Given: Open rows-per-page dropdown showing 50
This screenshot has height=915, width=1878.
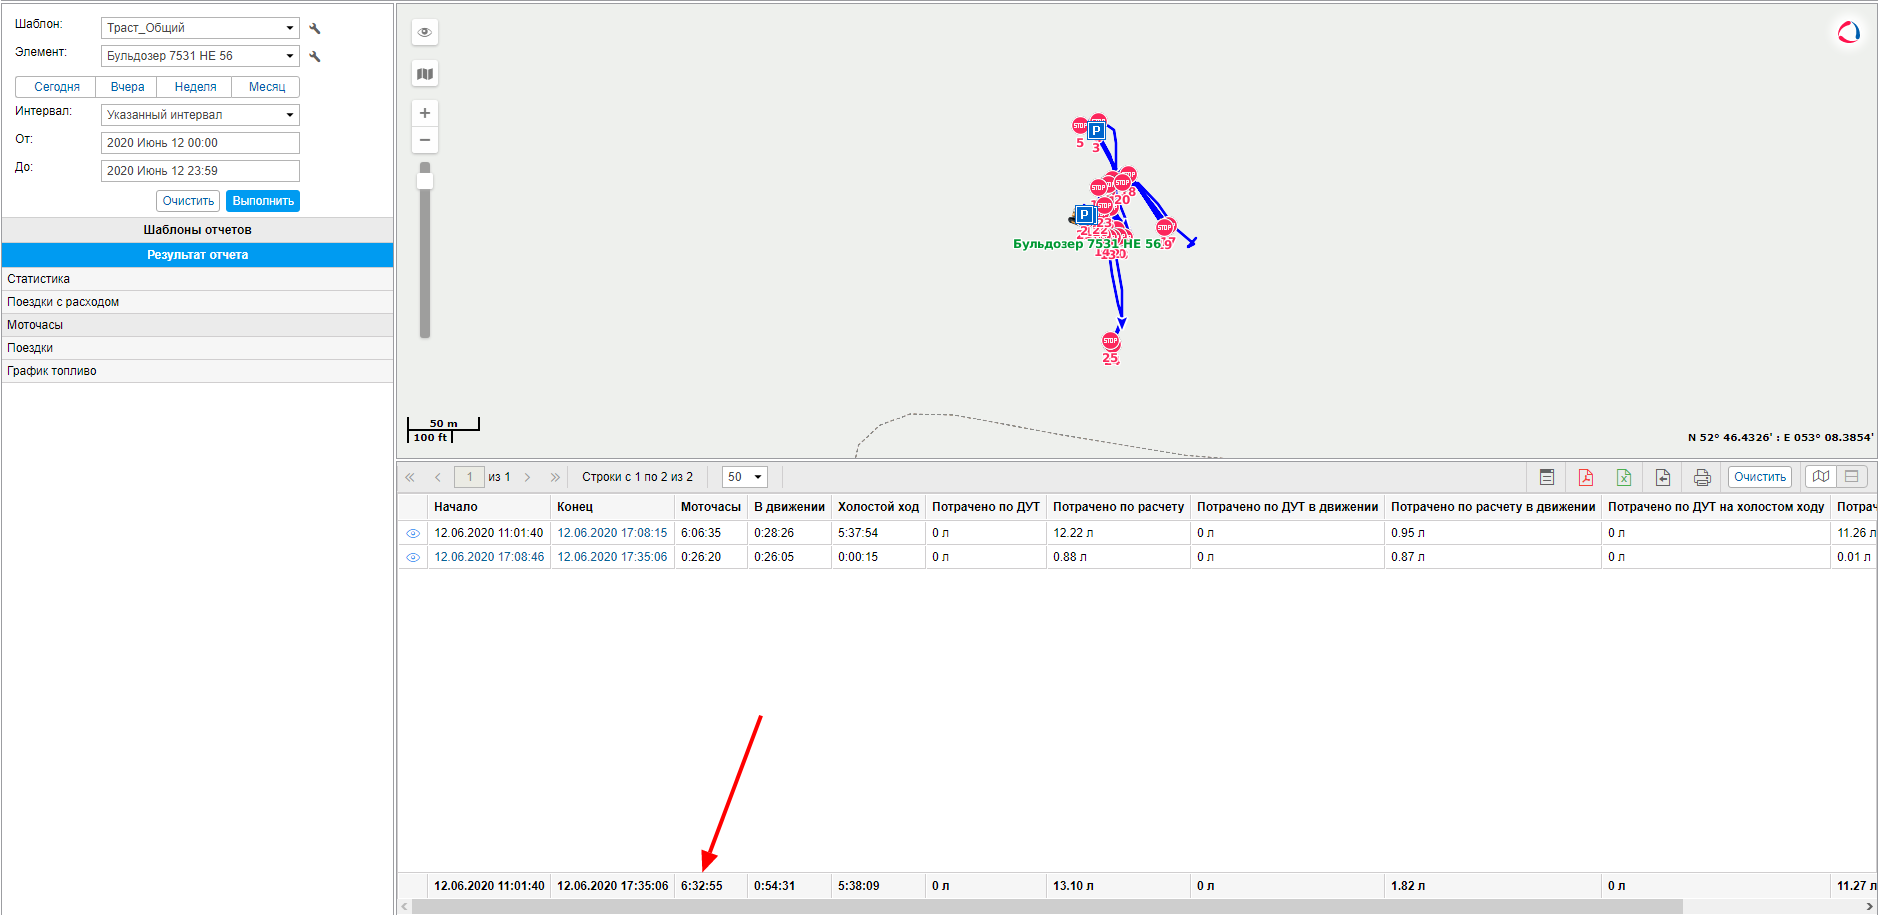Looking at the screenshot, I should click(745, 477).
